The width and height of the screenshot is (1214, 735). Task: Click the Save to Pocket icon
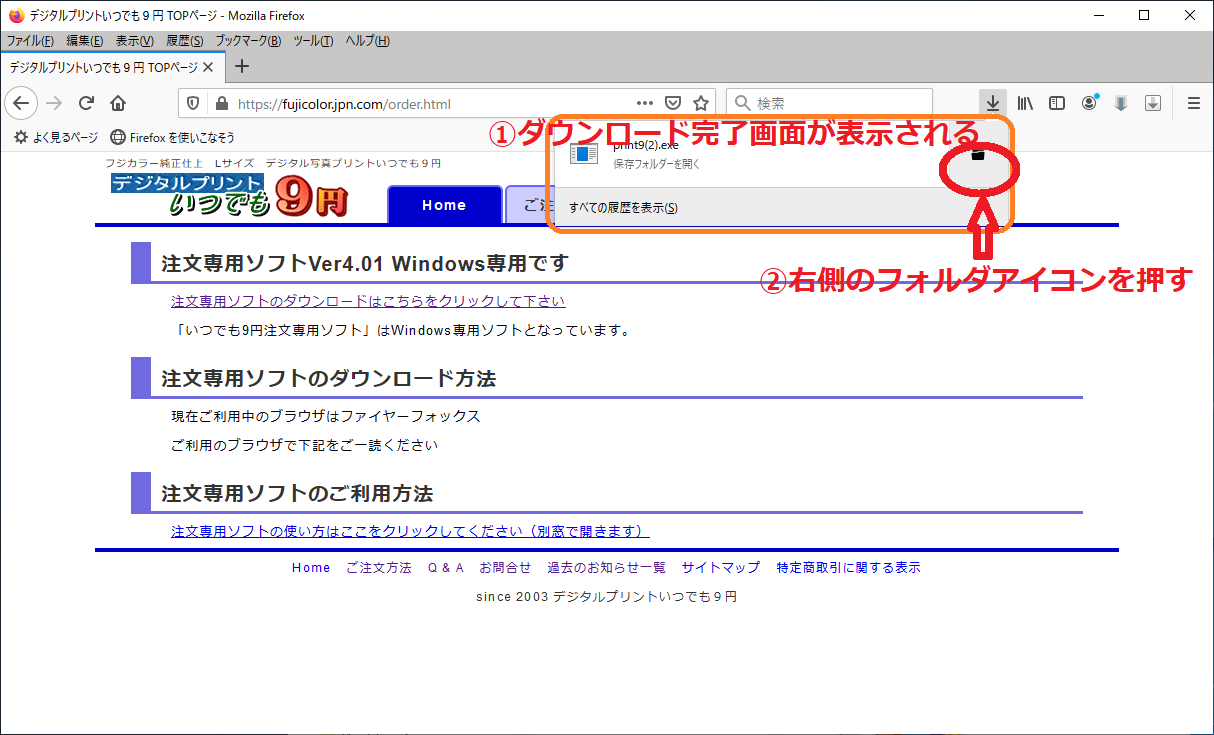click(x=673, y=103)
